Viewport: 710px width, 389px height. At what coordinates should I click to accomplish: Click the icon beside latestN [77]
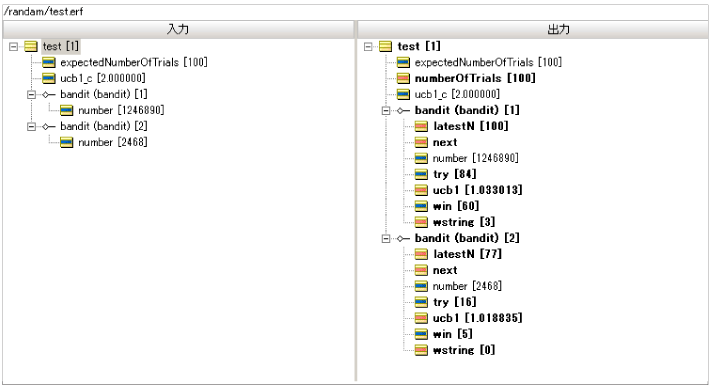[x=421, y=254]
